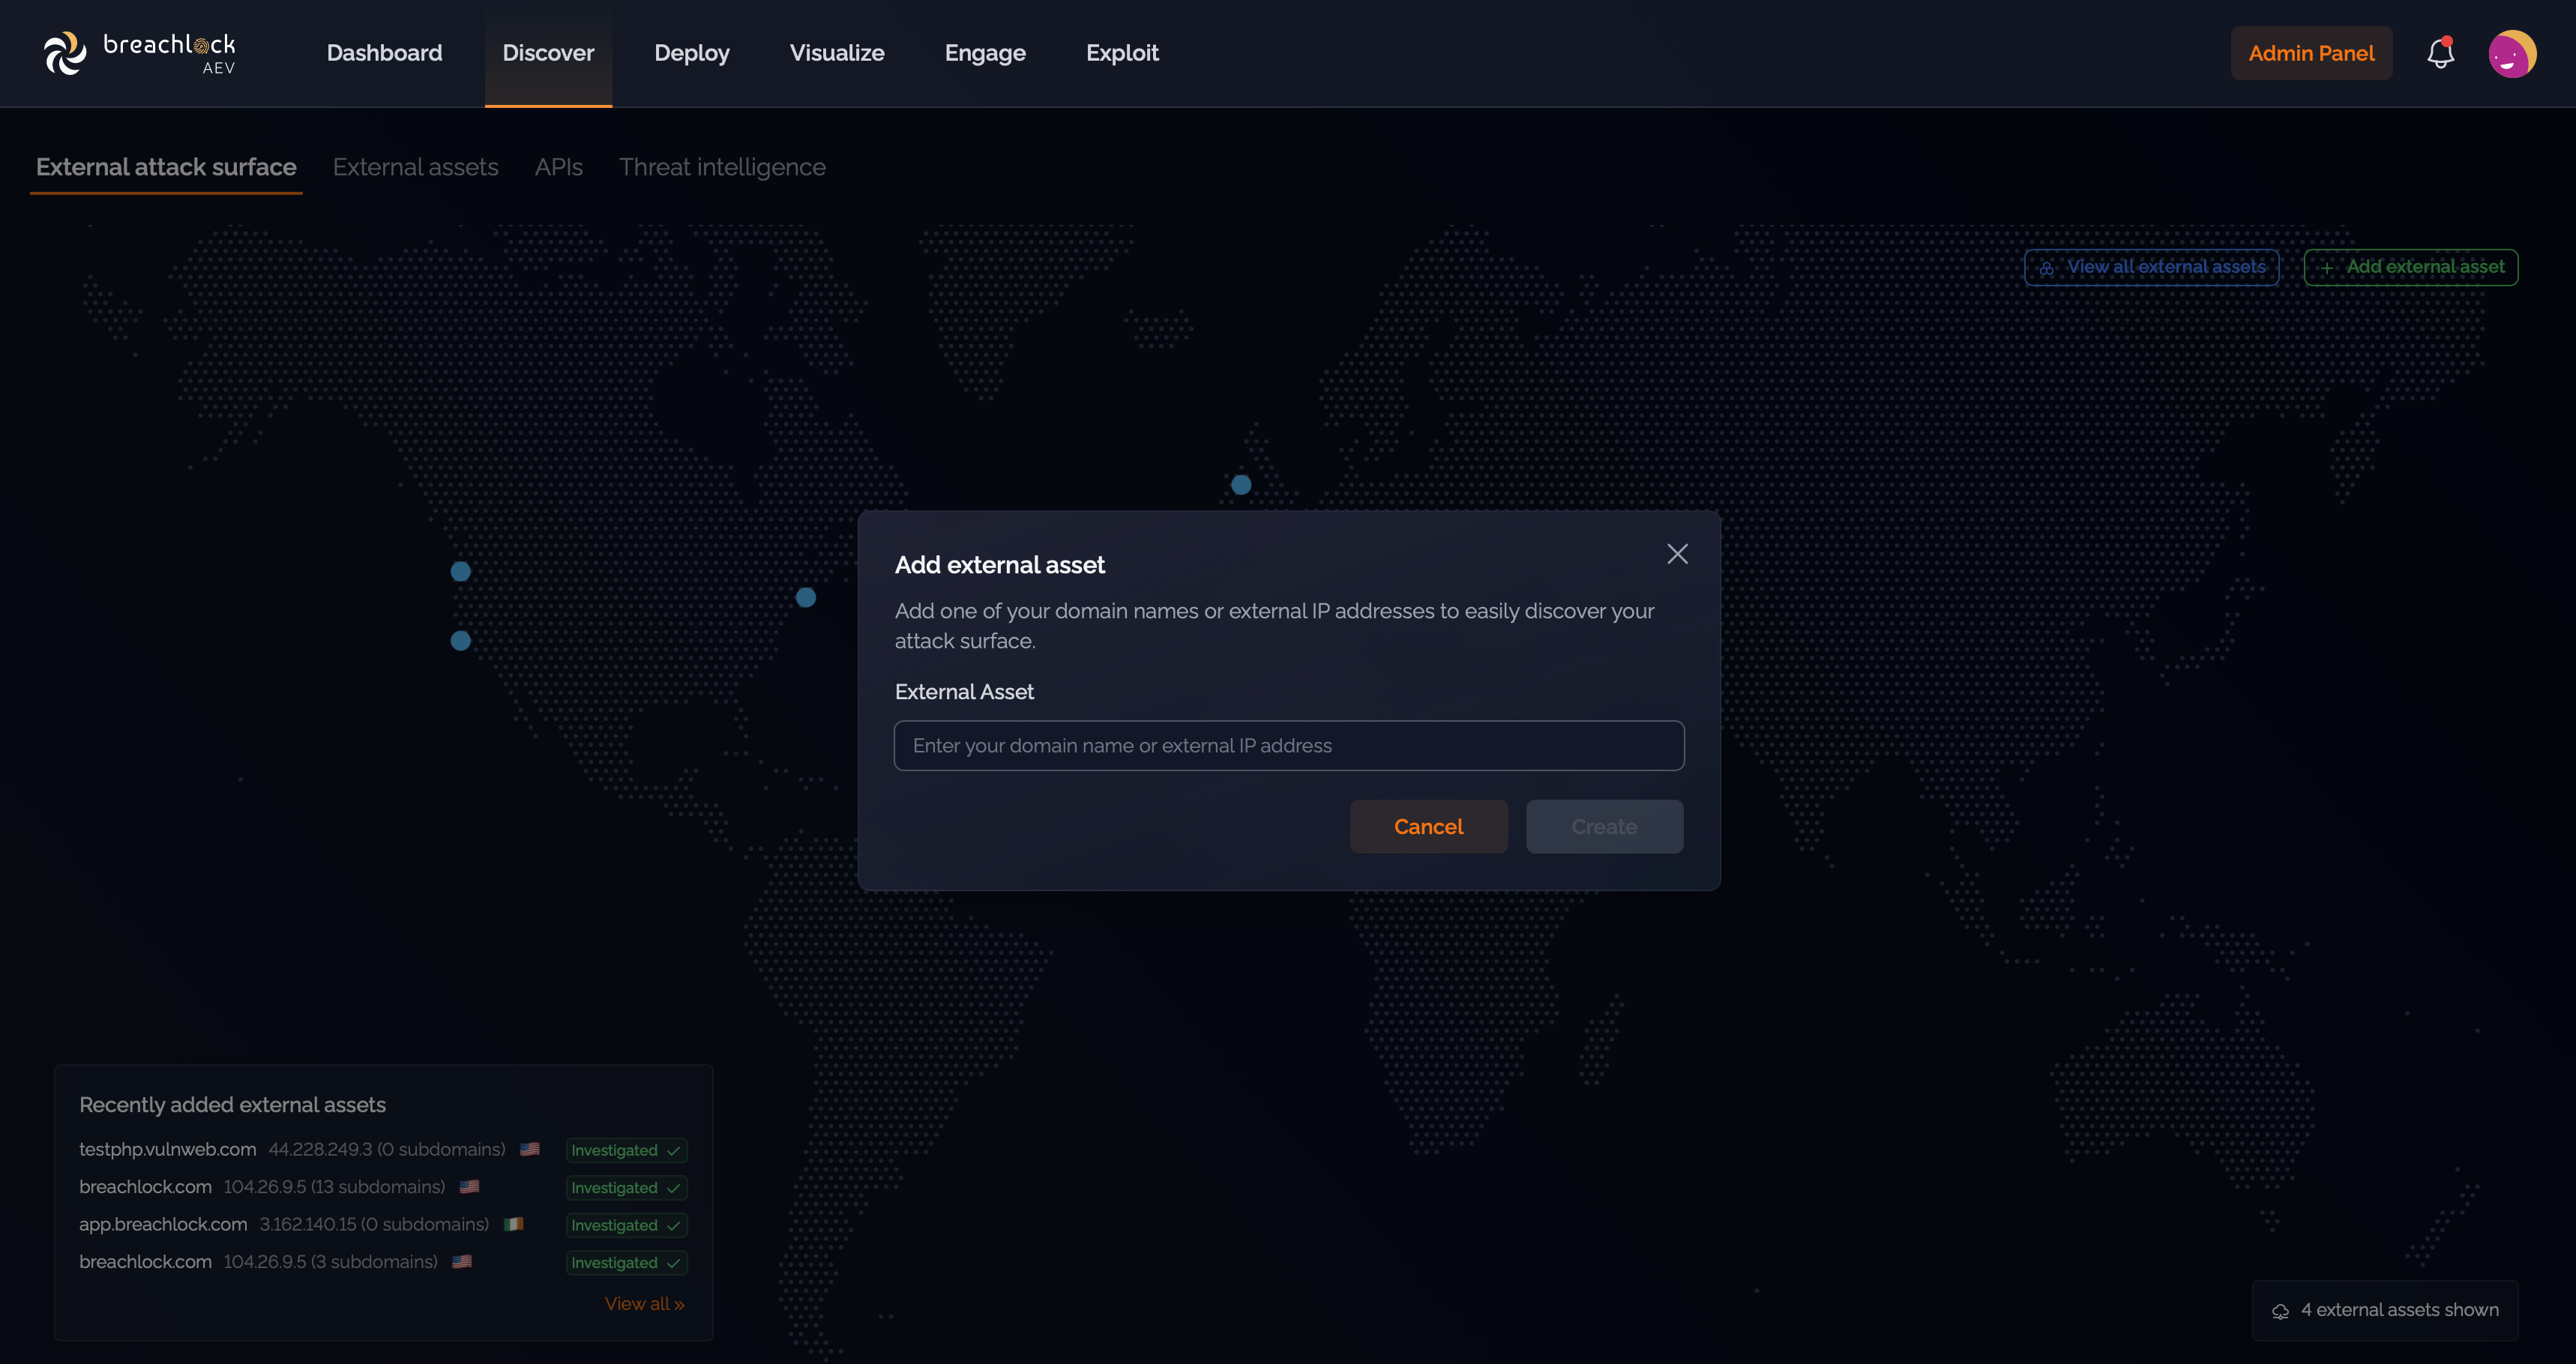Open the user avatar profile menu

tap(2511, 53)
